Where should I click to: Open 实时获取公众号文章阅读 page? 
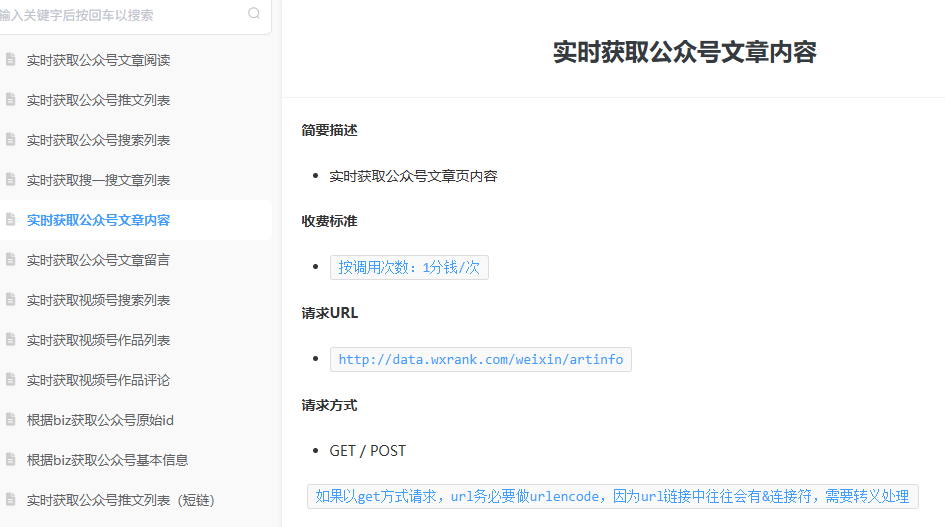click(98, 60)
